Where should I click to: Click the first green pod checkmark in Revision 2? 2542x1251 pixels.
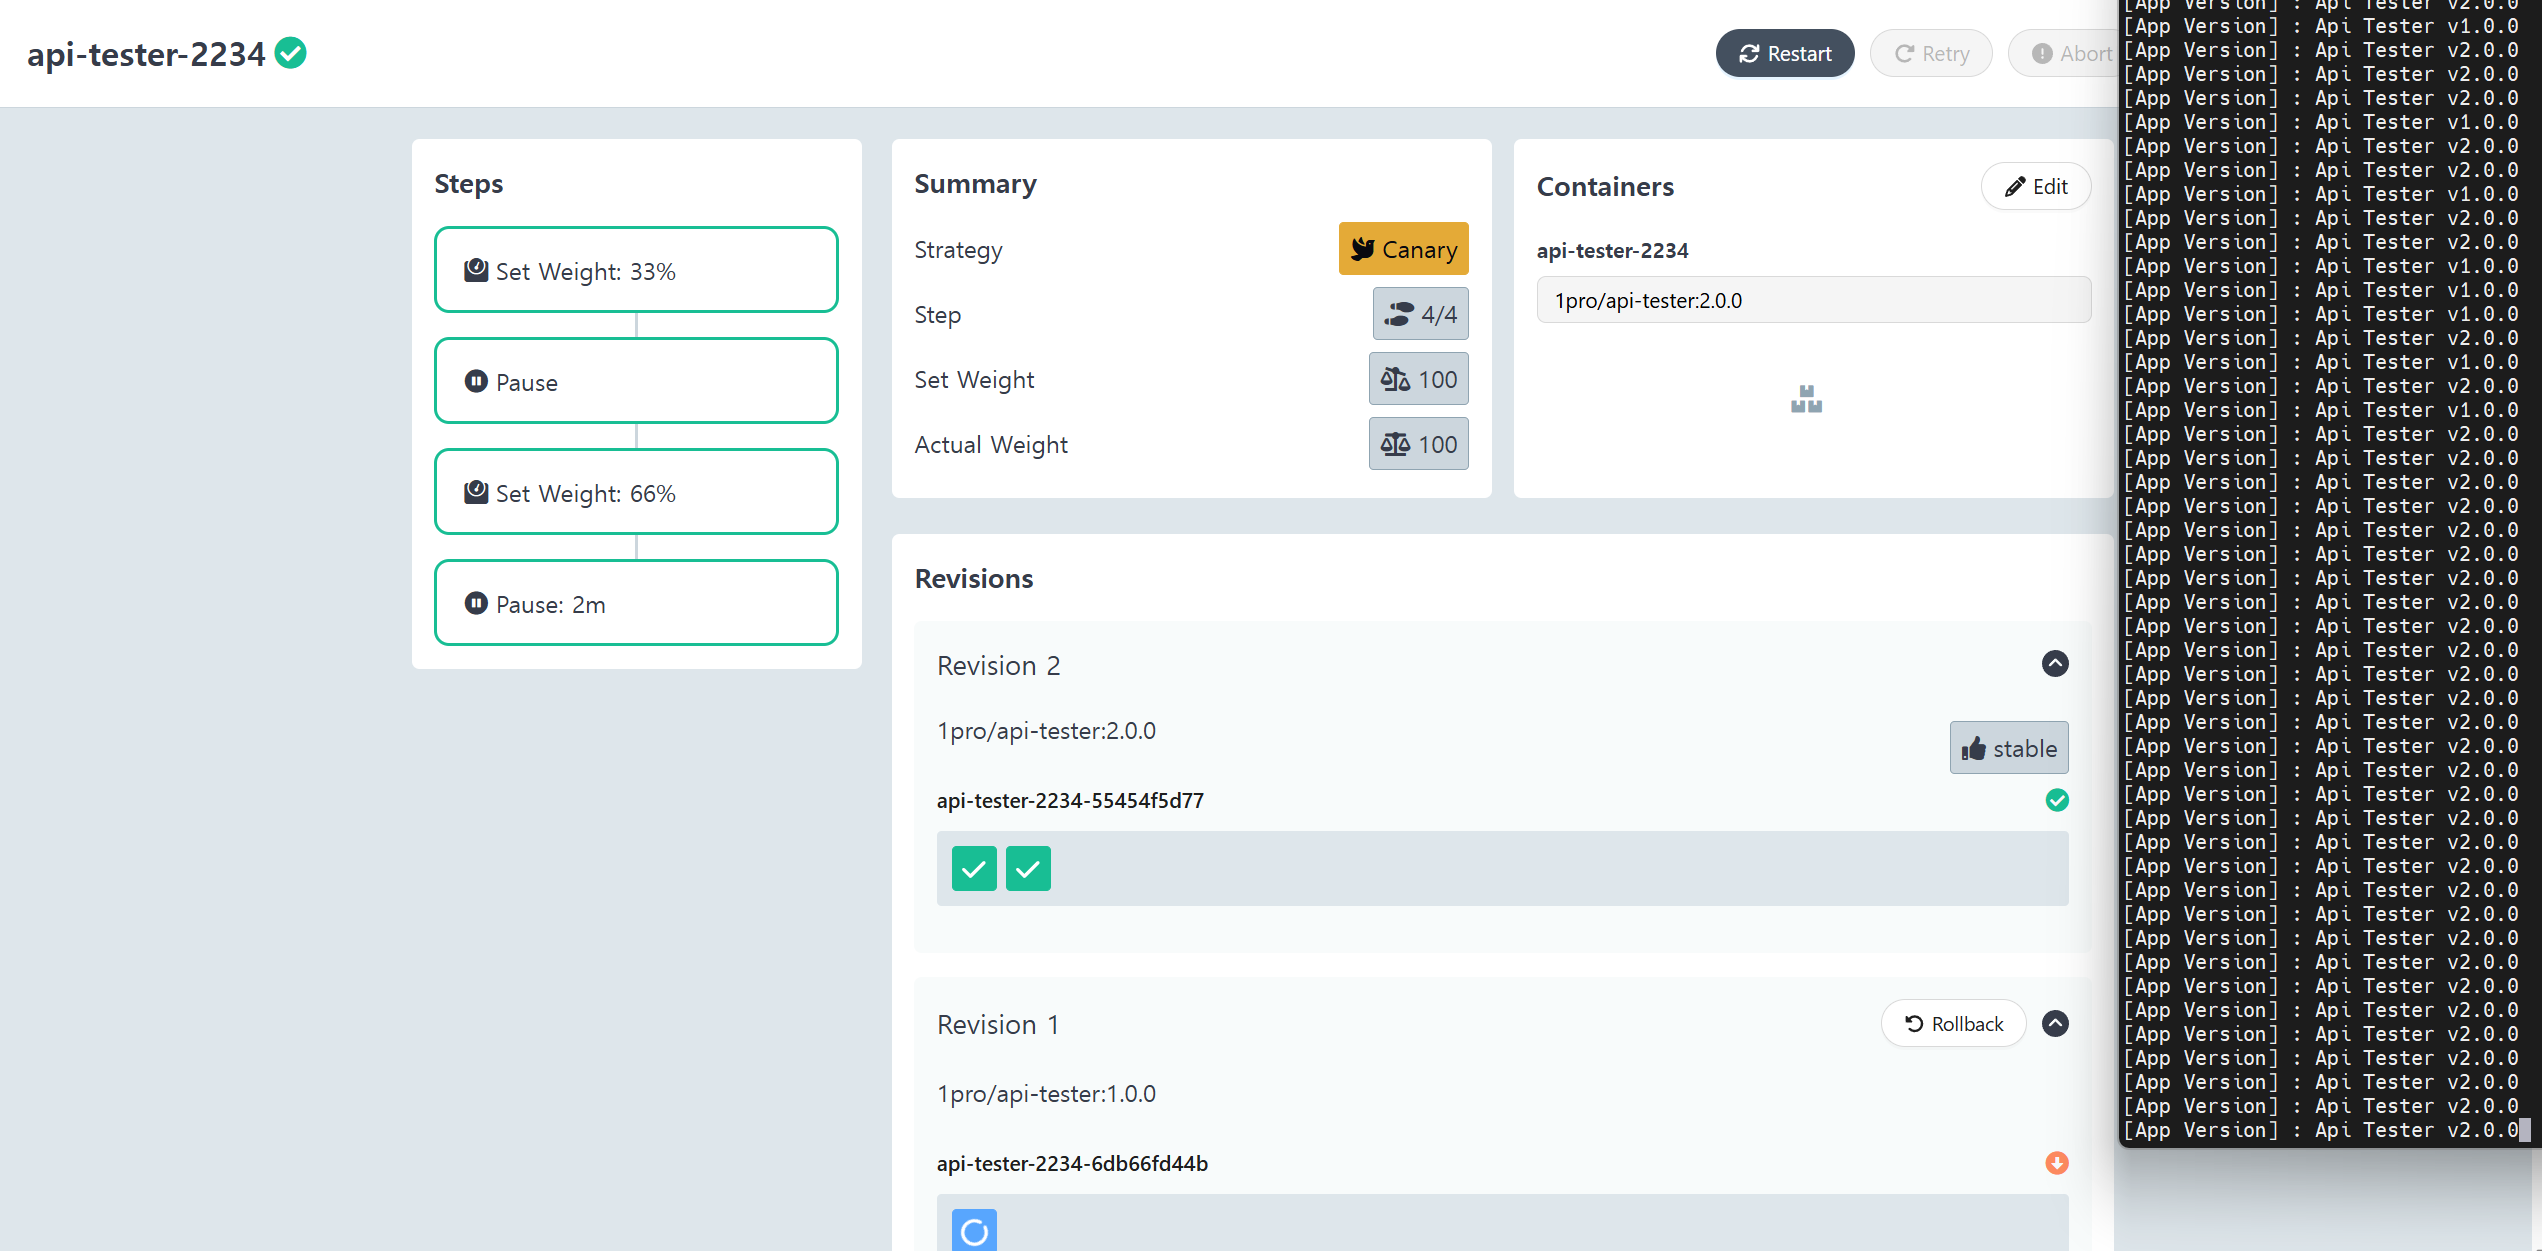tap(974, 868)
